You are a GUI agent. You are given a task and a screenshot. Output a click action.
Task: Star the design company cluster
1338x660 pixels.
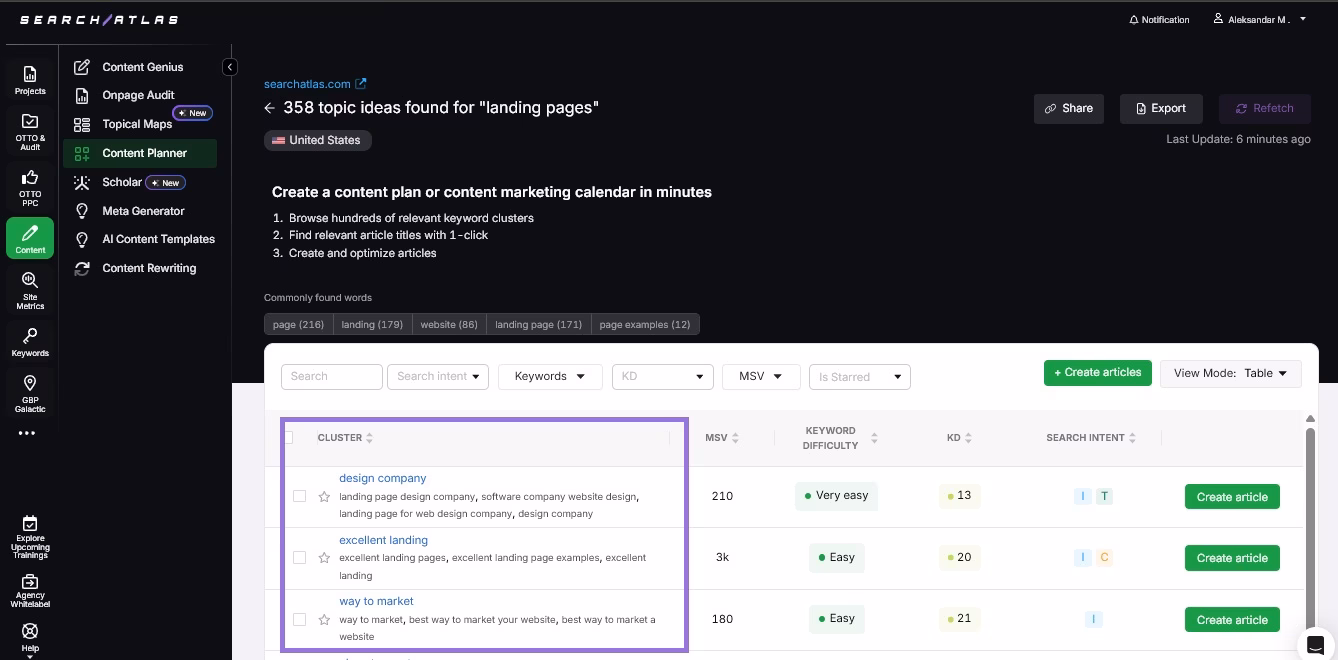tap(324, 496)
